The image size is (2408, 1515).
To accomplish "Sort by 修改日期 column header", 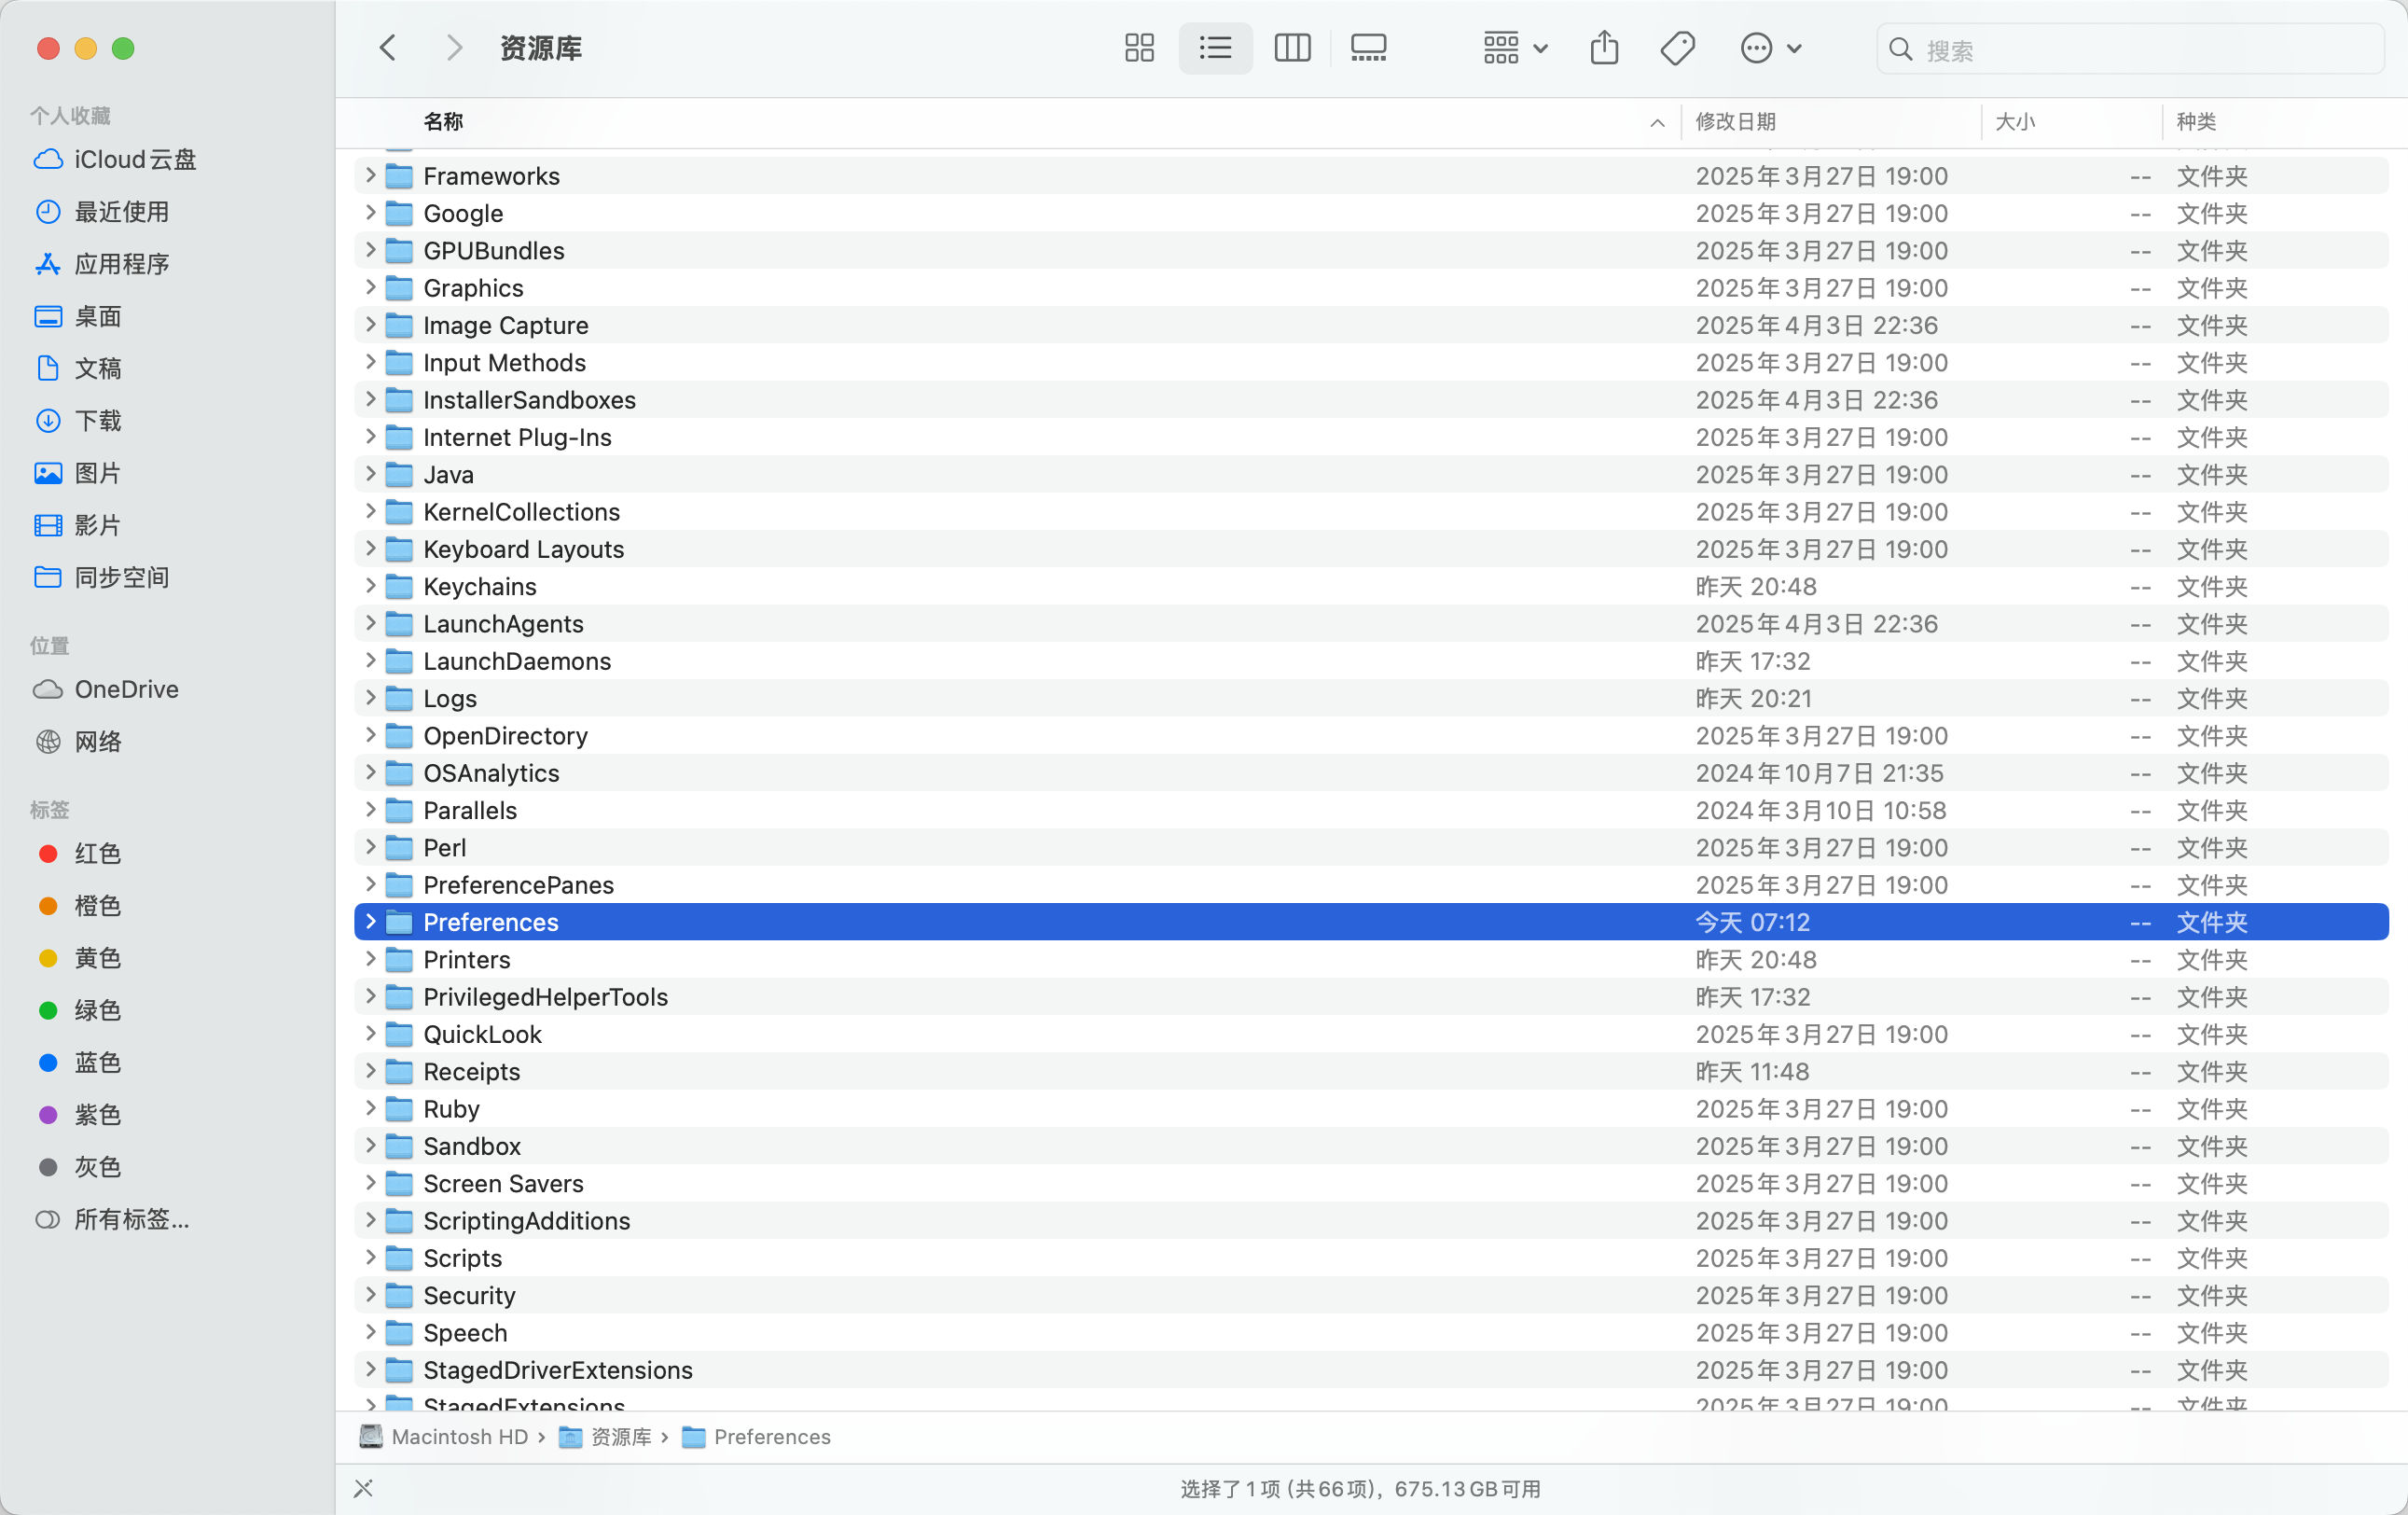I will [1735, 122].
